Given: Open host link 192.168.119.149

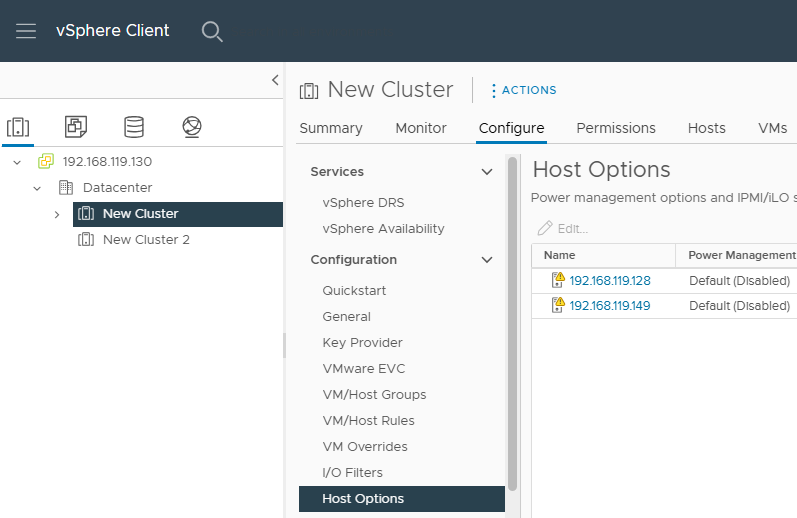Looking at the screenshot, I should [x=610, y=306].
